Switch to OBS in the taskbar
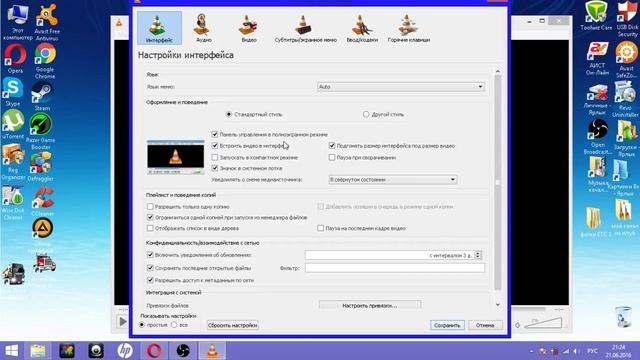The width and height of the screenshot is (640, 360). [183, 351]
